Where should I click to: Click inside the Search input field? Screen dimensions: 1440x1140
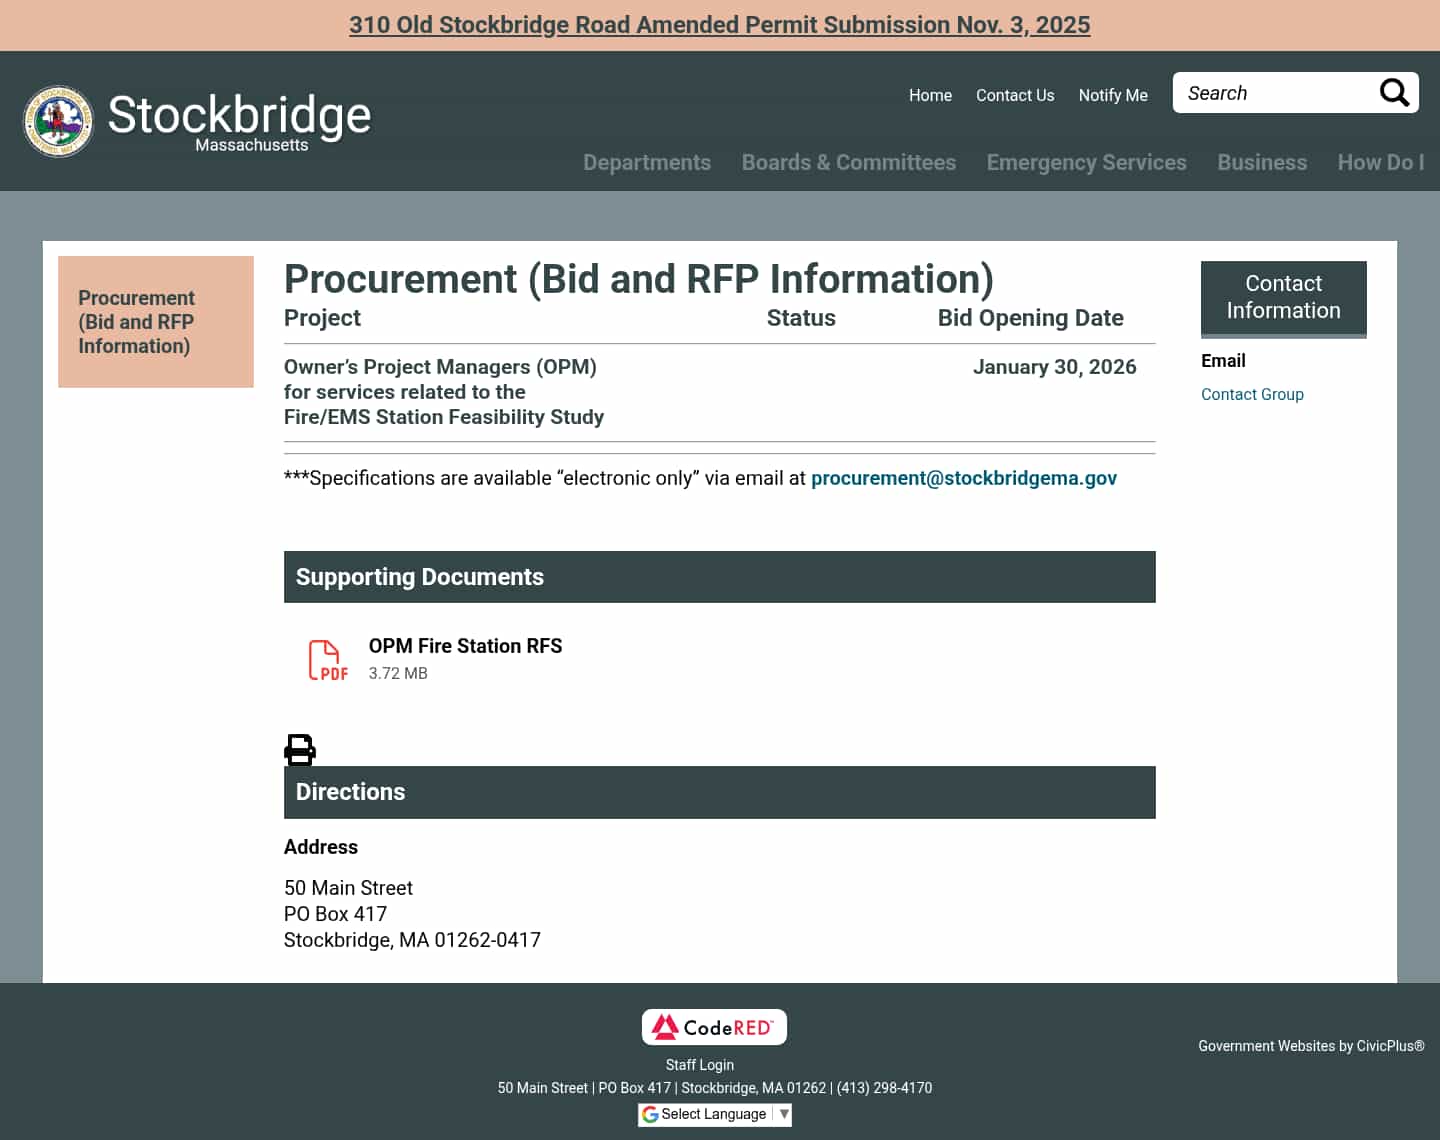[x=1270, y=92]
